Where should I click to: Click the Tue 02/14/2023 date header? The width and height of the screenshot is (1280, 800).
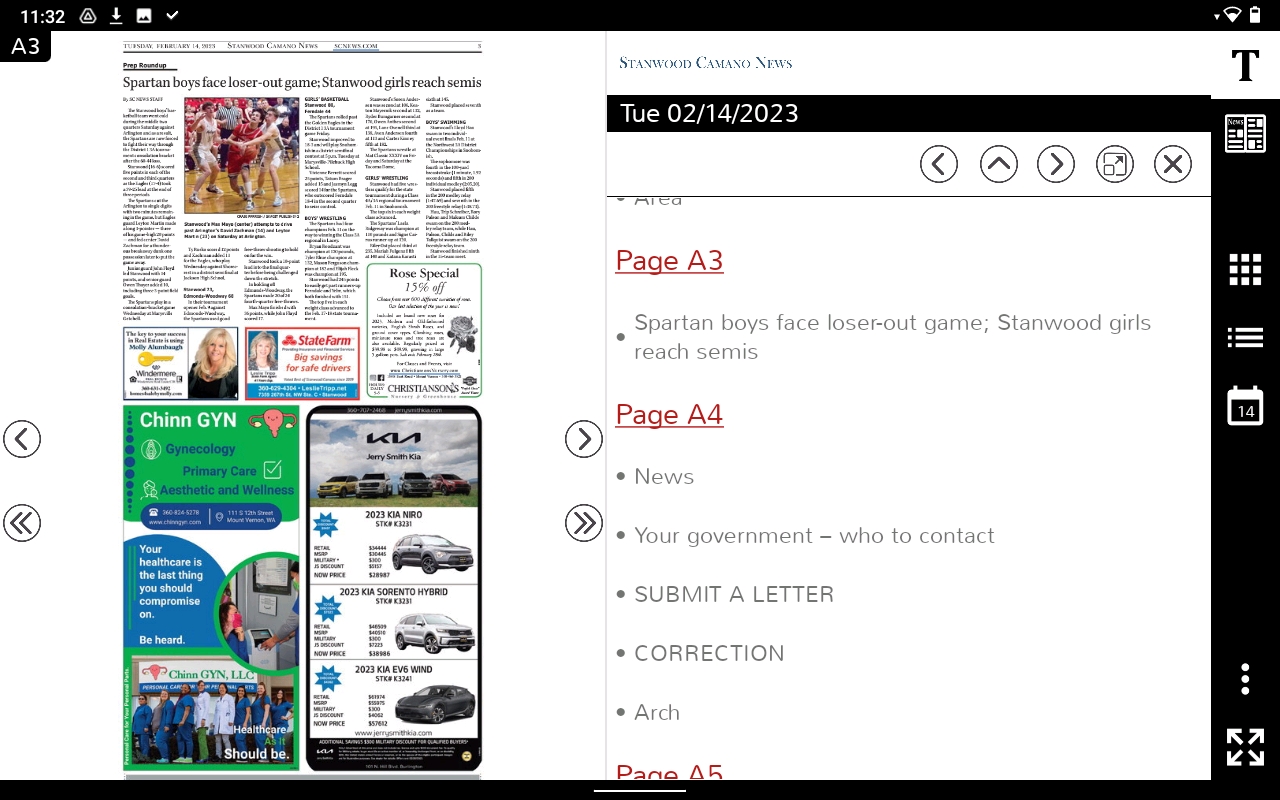tap(709, 113)
